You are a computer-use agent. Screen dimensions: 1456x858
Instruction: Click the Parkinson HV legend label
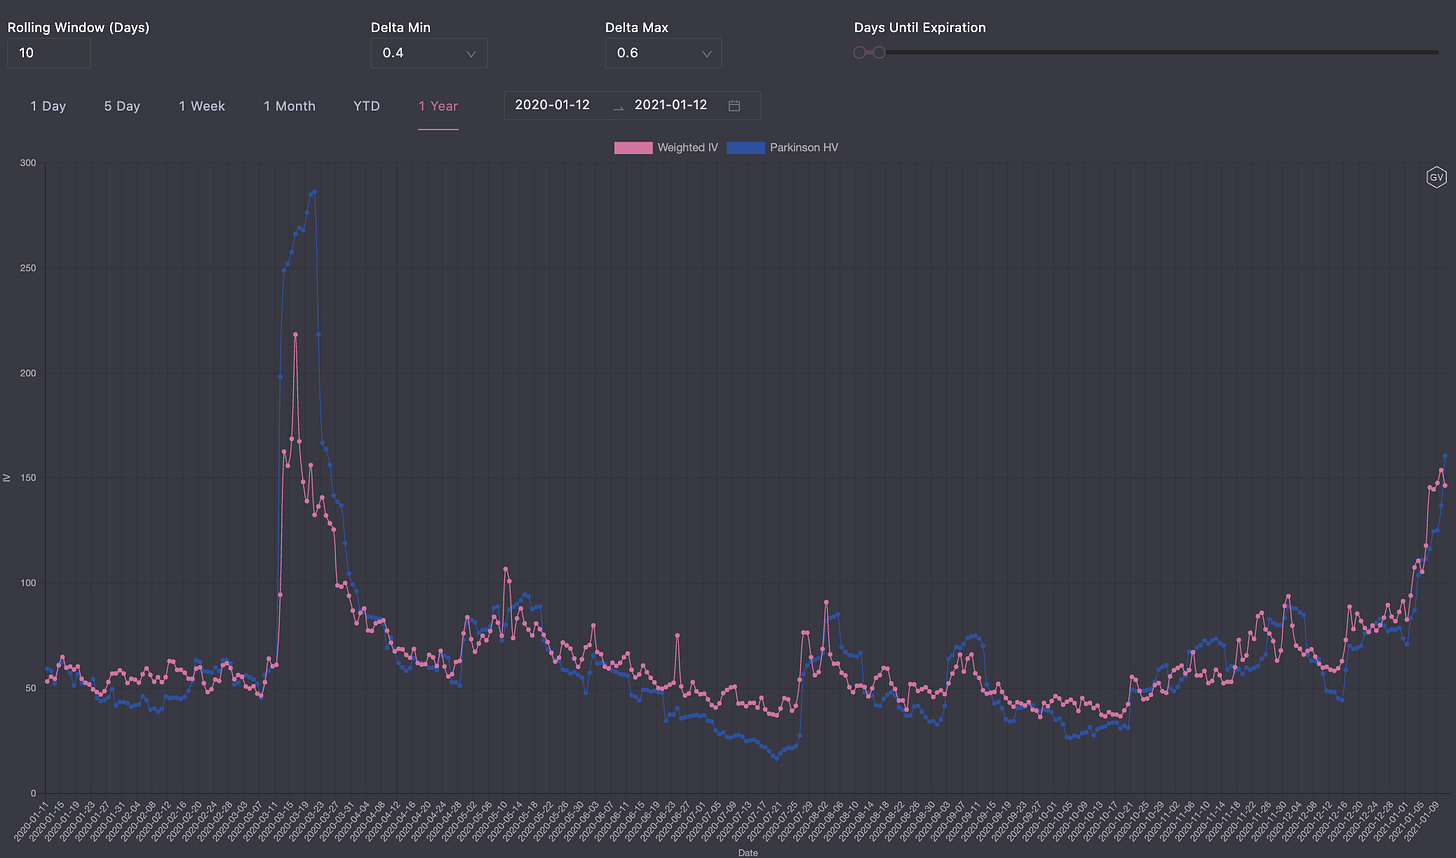tap(804, 148)
